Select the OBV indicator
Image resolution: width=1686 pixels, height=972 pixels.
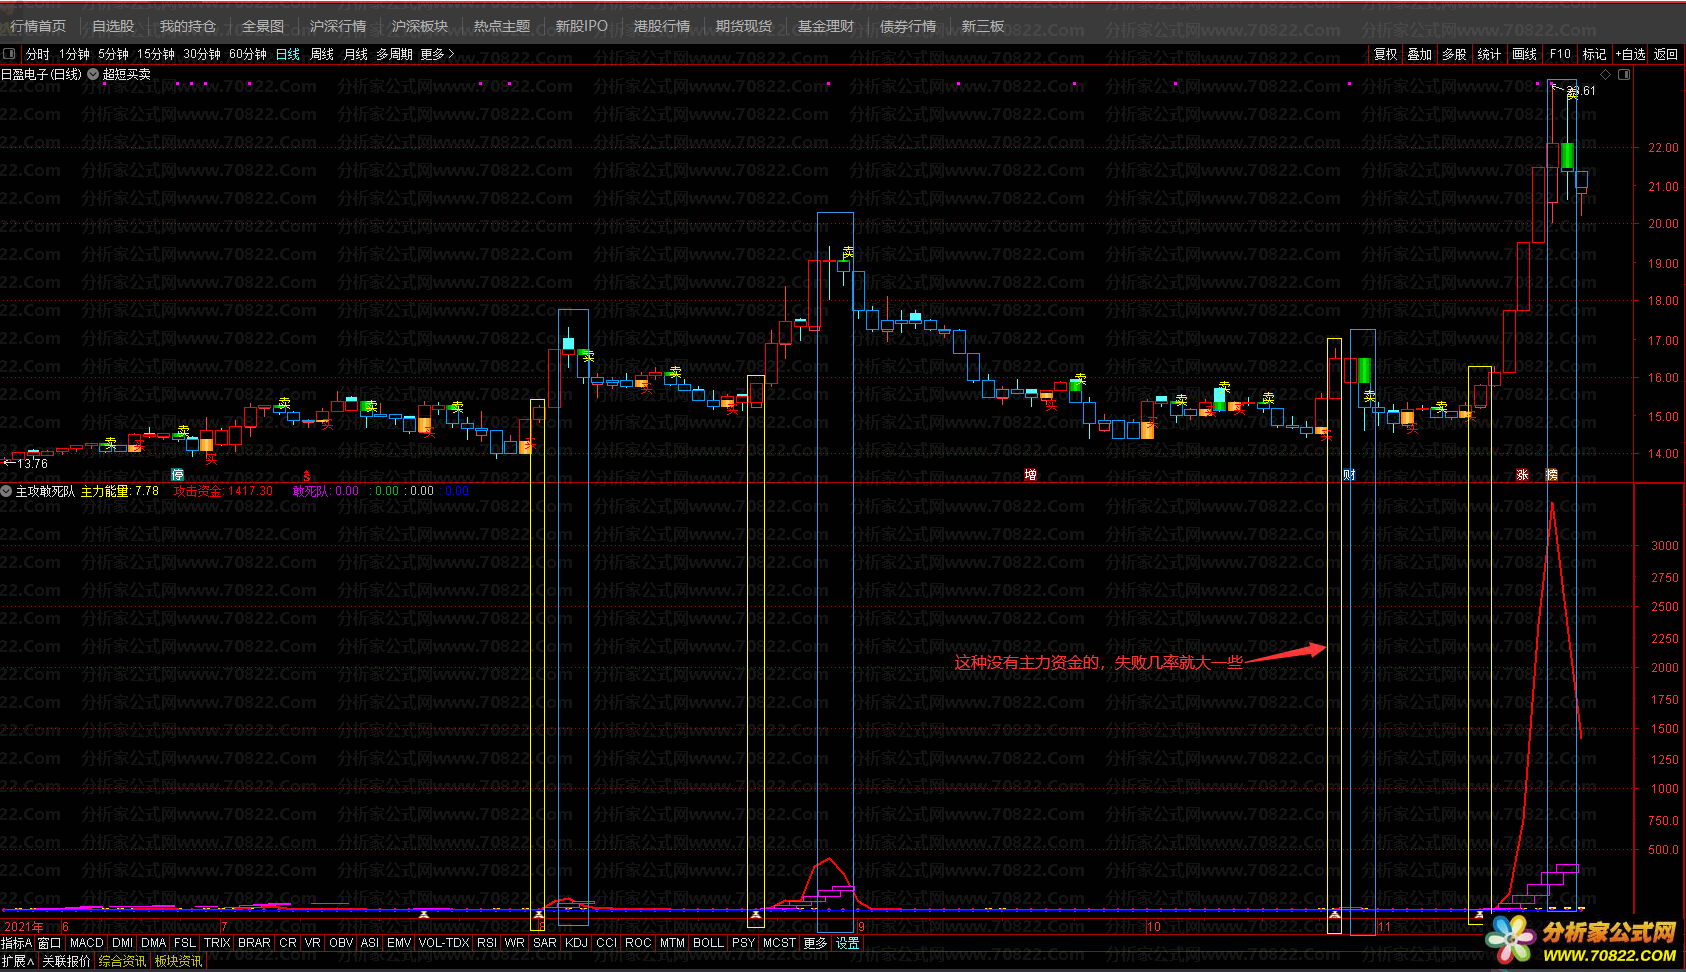point(341,943)
